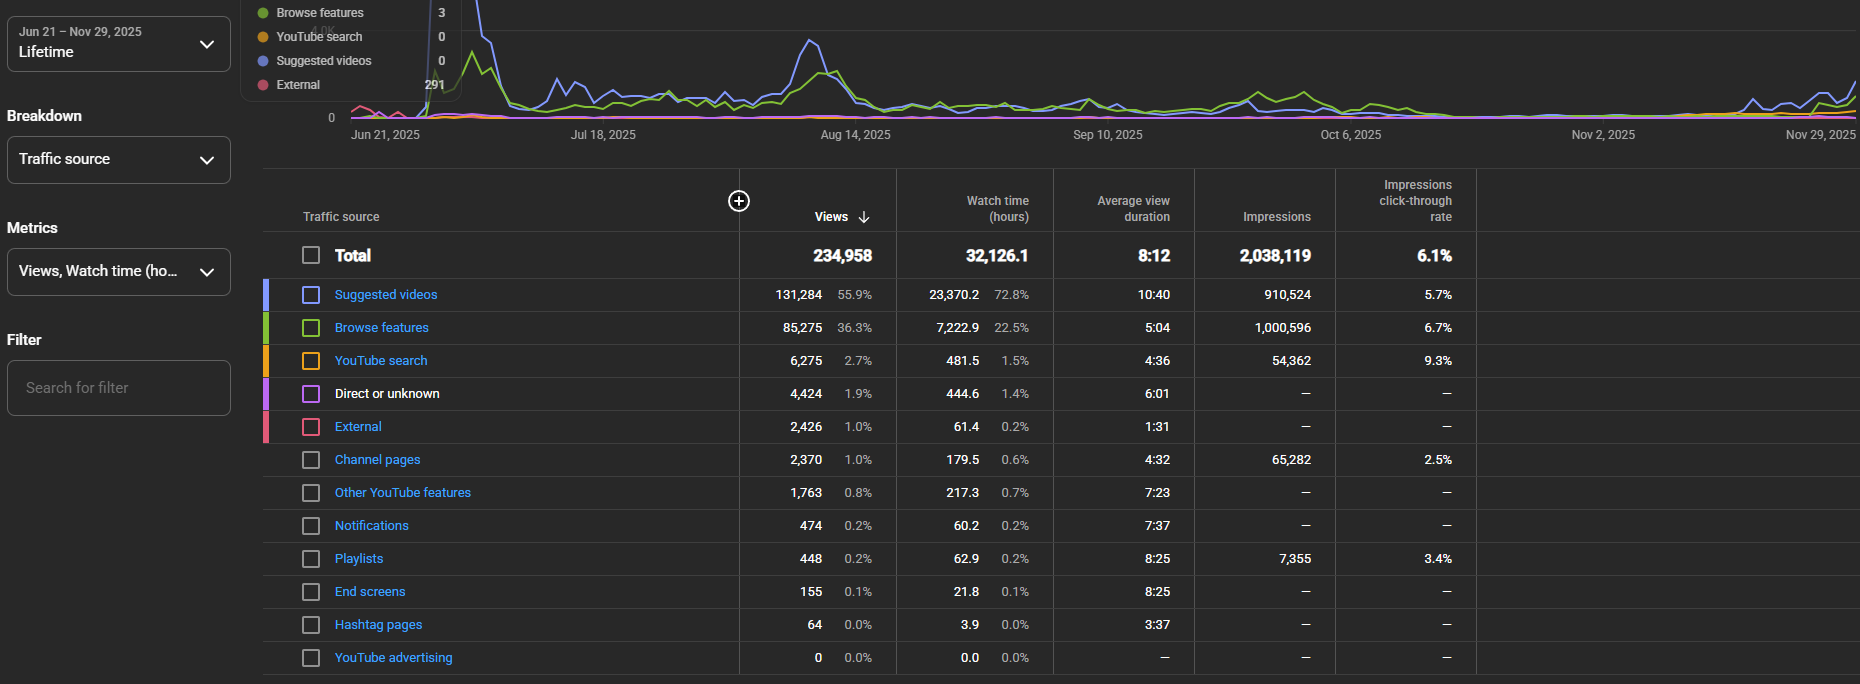The height and width of the screenshot is (684, 1860).
Task: Click the Views sort descending arrow
Action: [864, 217]
